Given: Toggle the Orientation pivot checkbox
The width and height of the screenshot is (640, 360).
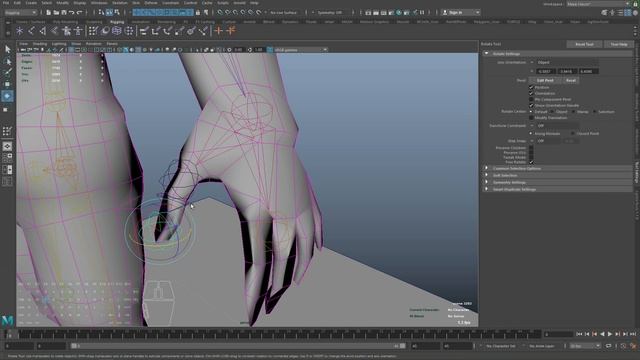Looking at the screenshot, I should (531, 93).
